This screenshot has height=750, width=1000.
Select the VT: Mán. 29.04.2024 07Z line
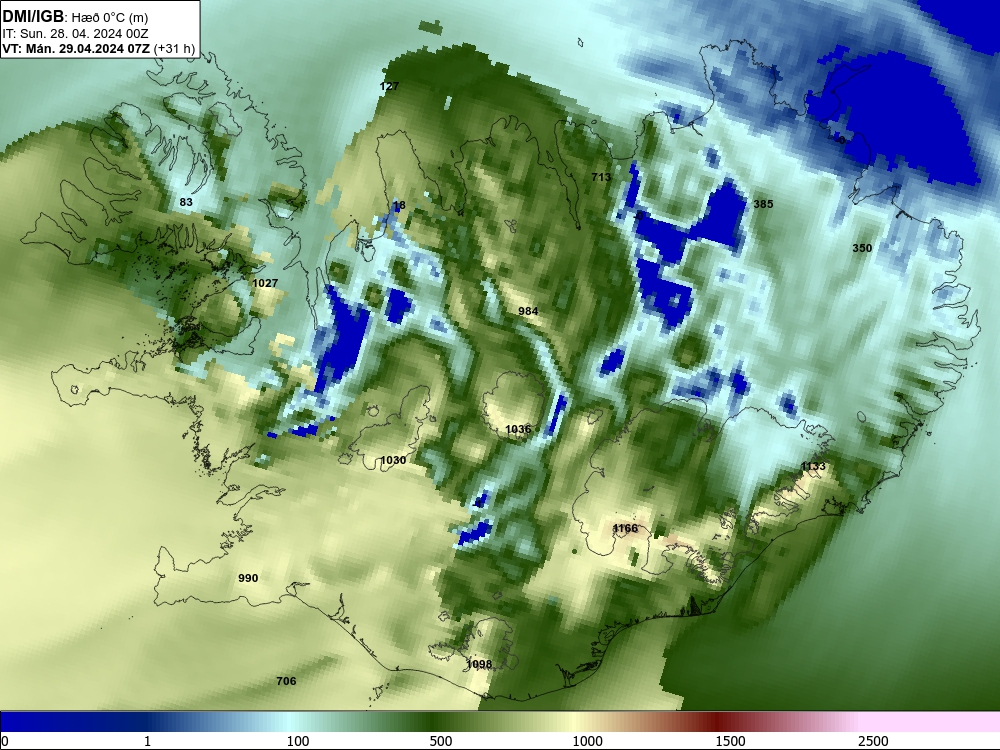pyautogui.click(x=98, y=48)
